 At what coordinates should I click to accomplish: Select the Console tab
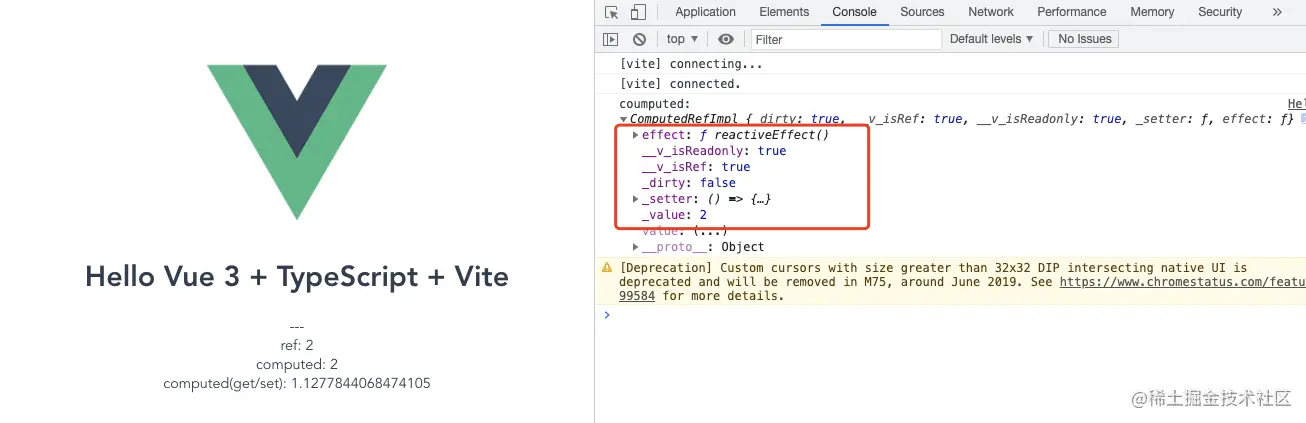[x=854, y=12]
